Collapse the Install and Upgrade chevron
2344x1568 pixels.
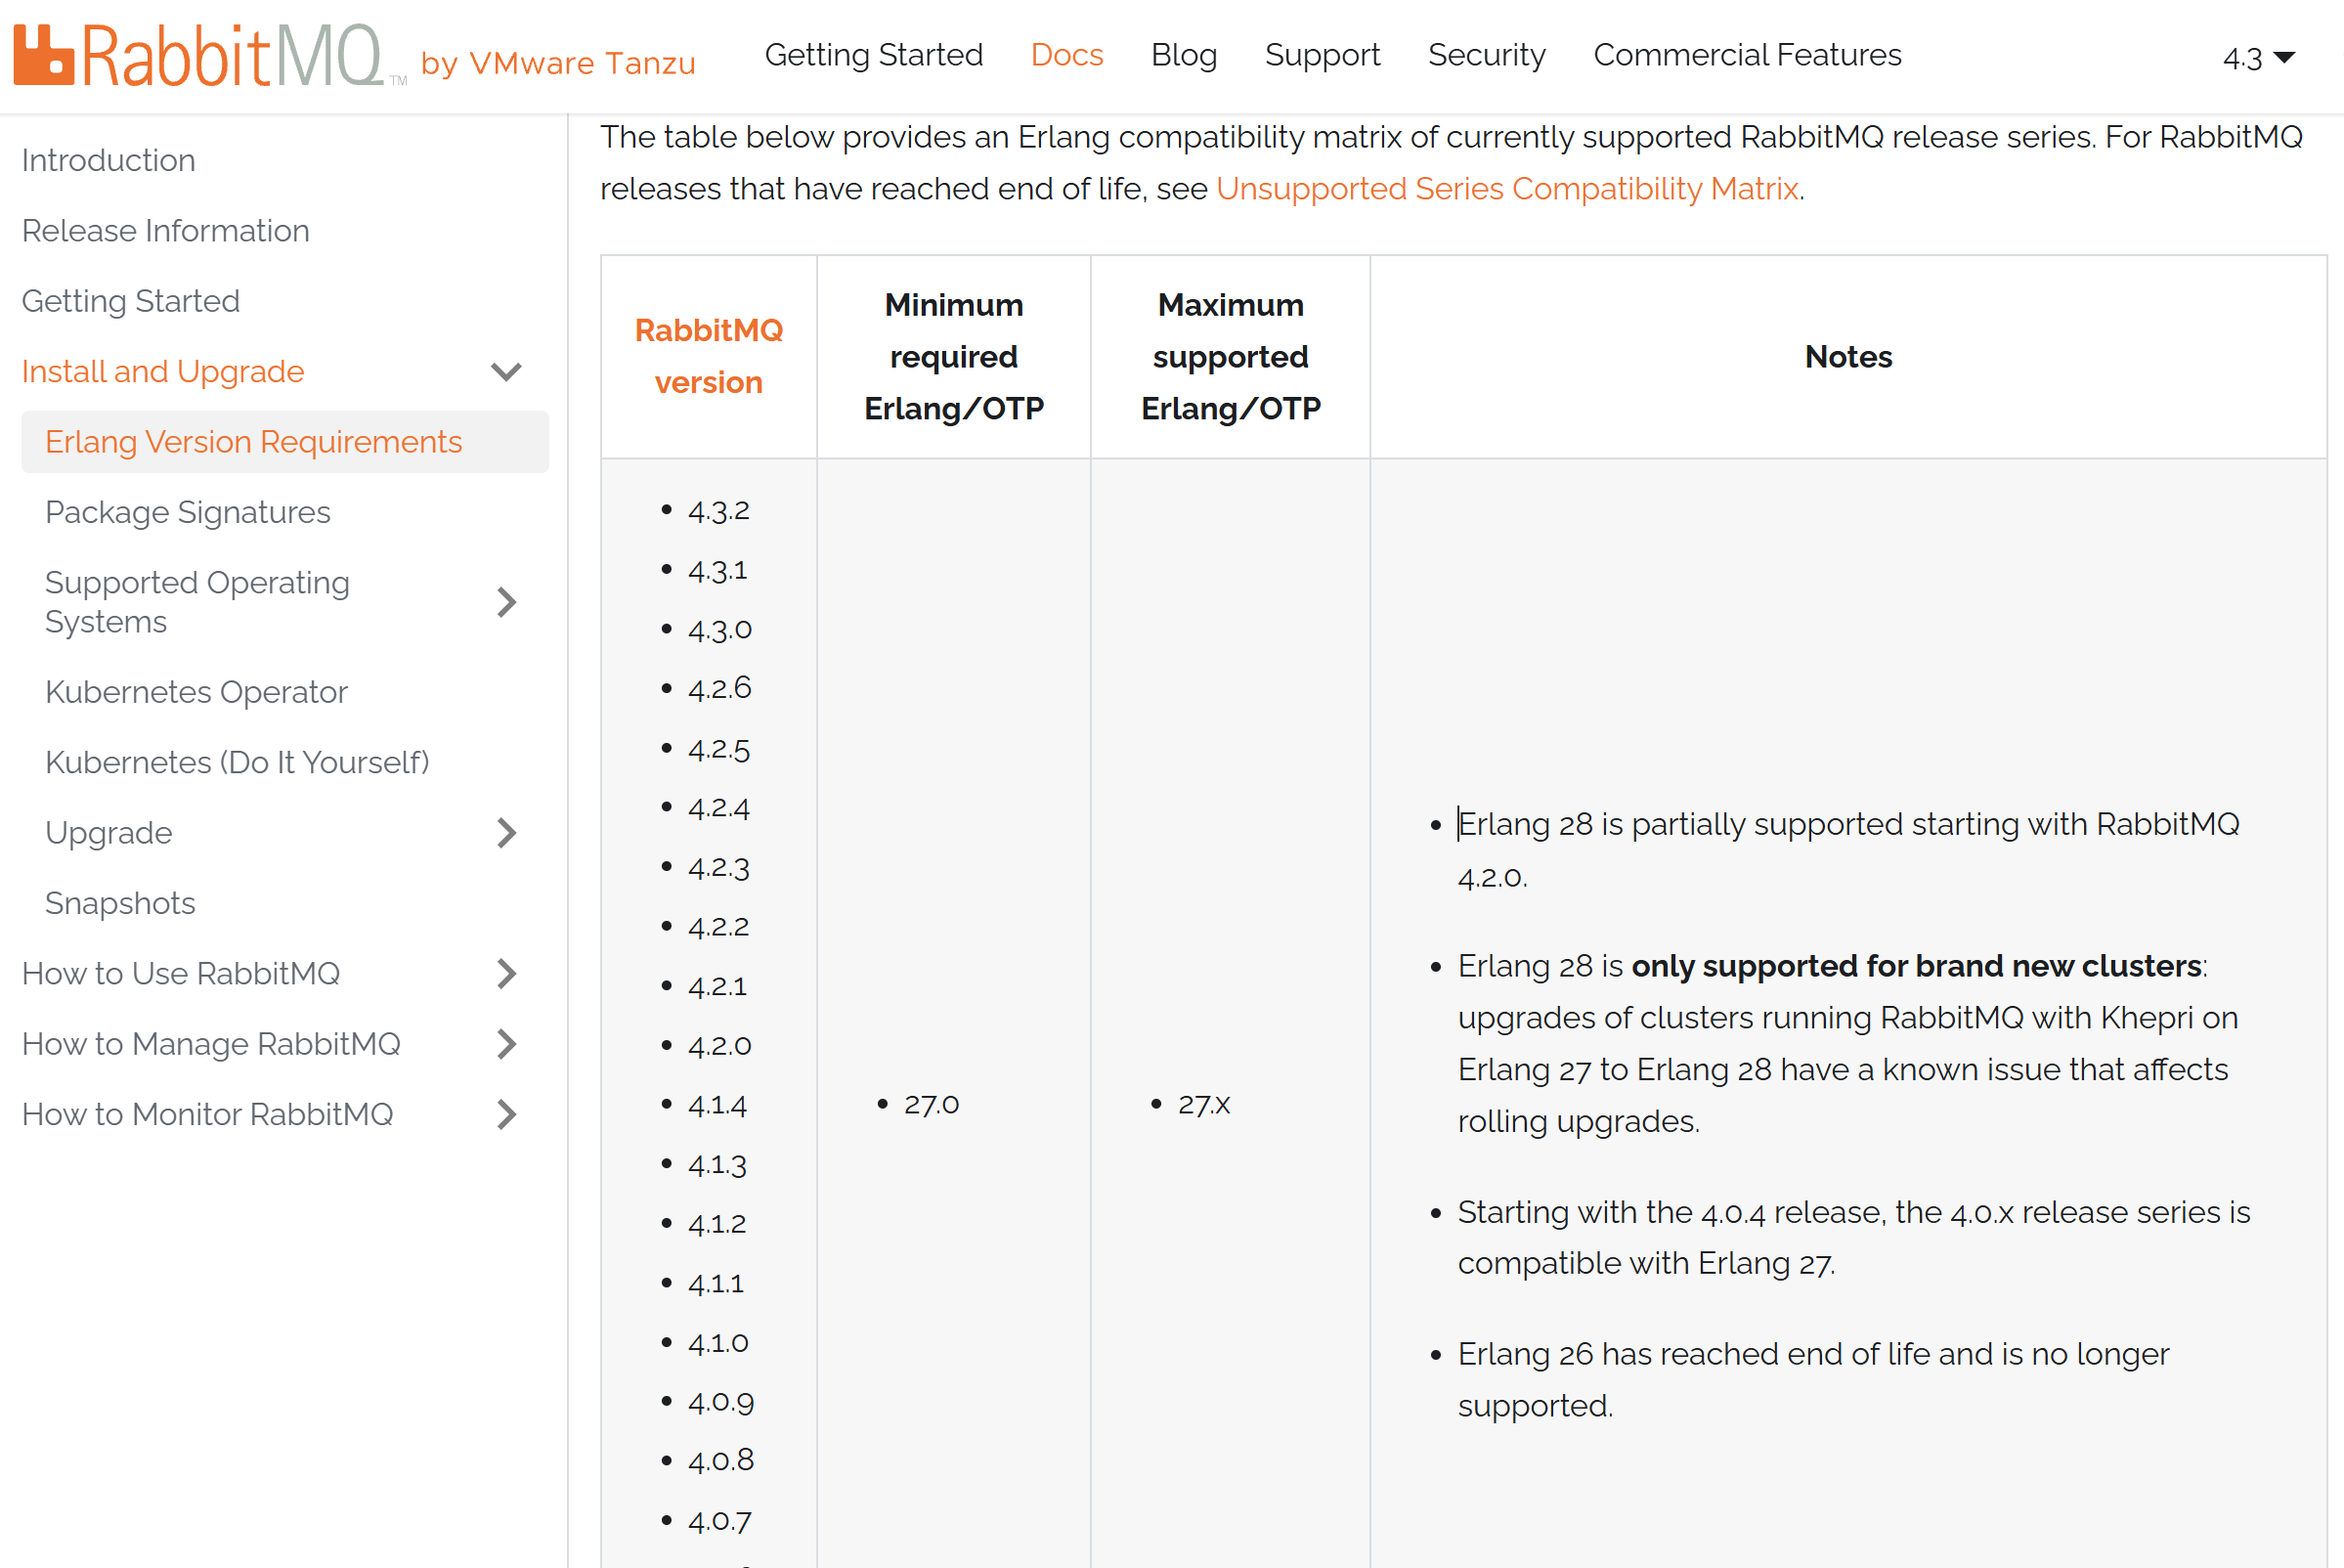click(x=506, y=371)
